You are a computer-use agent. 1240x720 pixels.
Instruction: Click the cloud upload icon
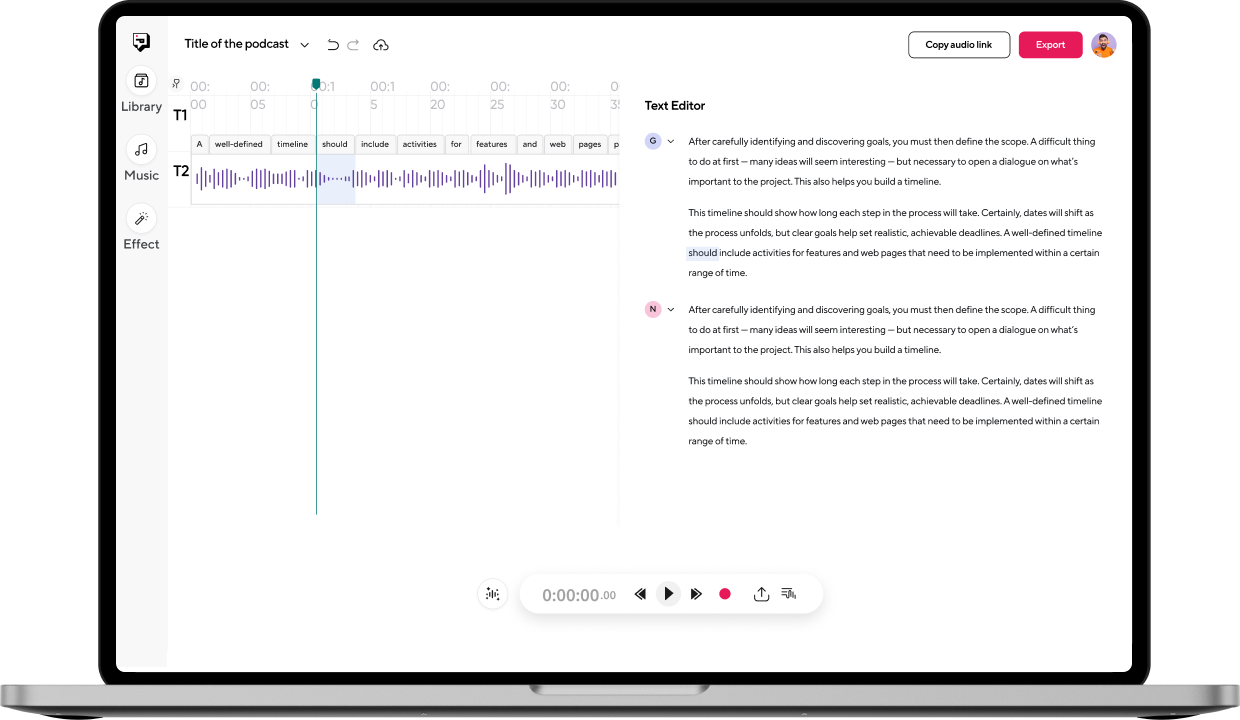(381, 45)
